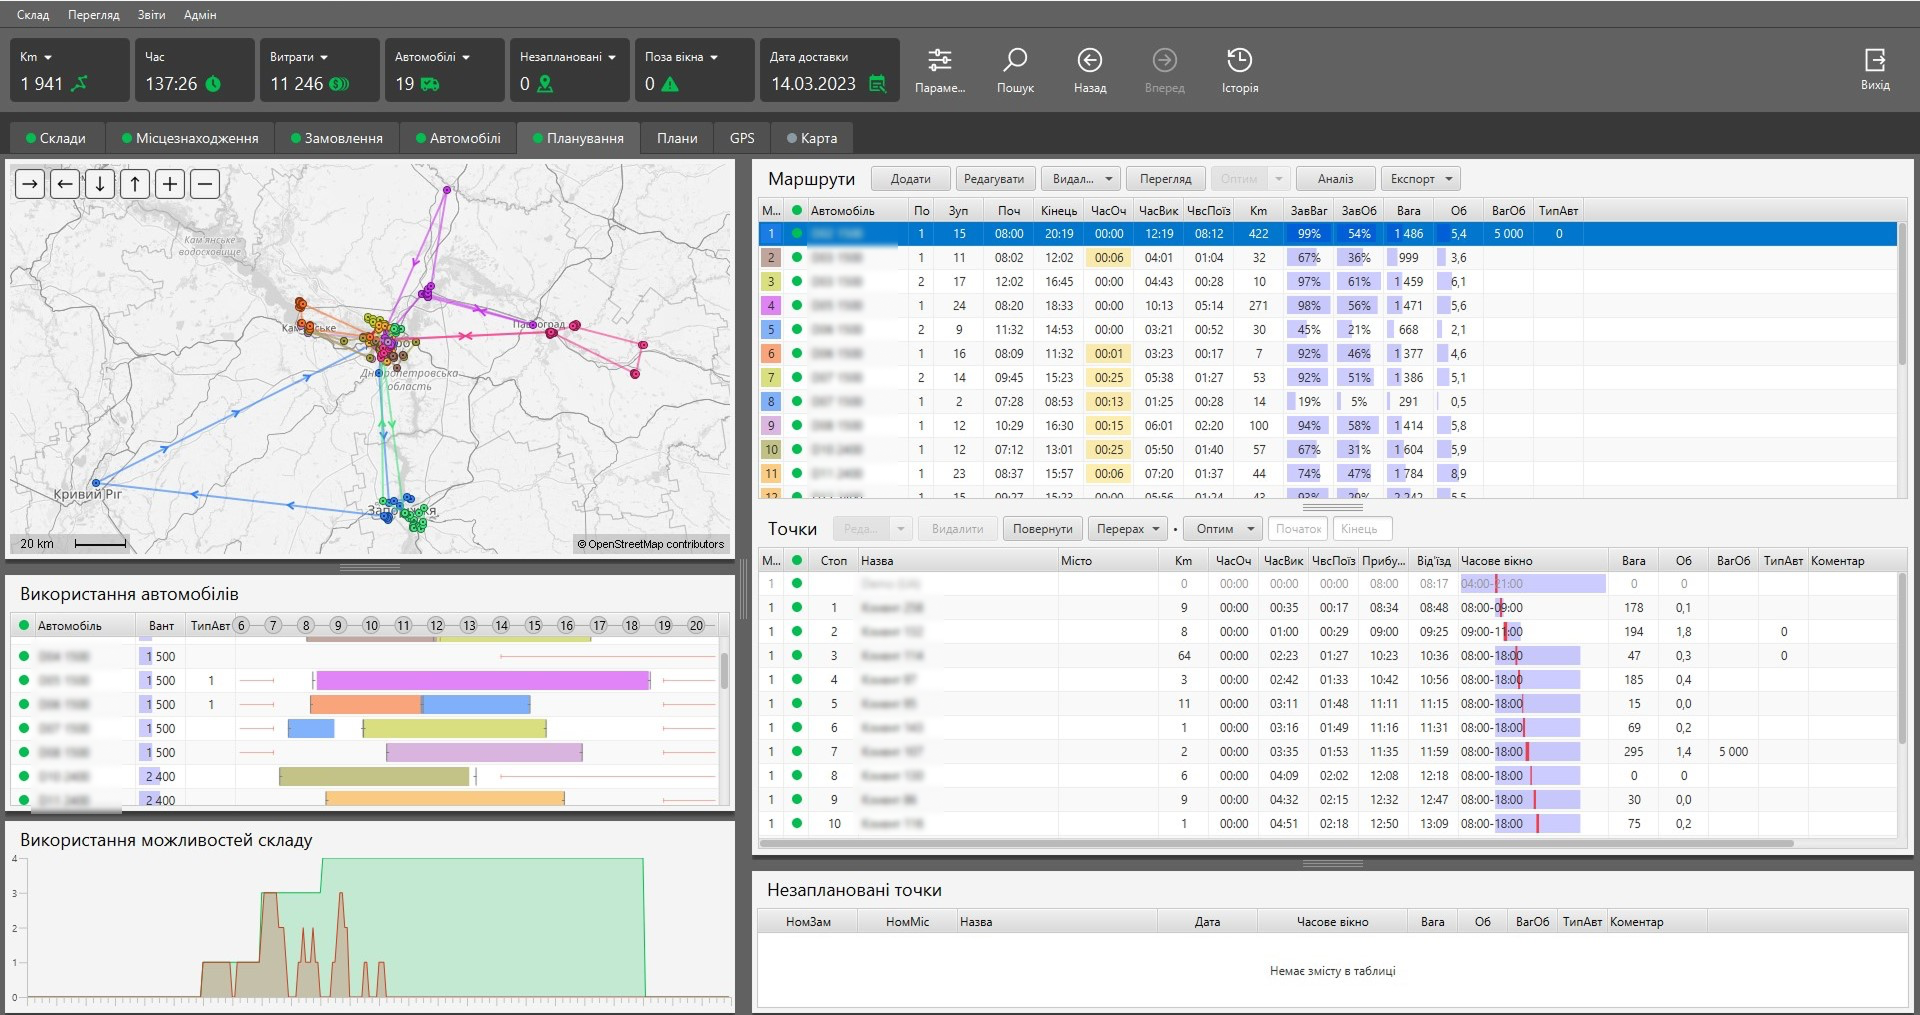Go back with the Назад arrow icon

[x=1089, y=61]
